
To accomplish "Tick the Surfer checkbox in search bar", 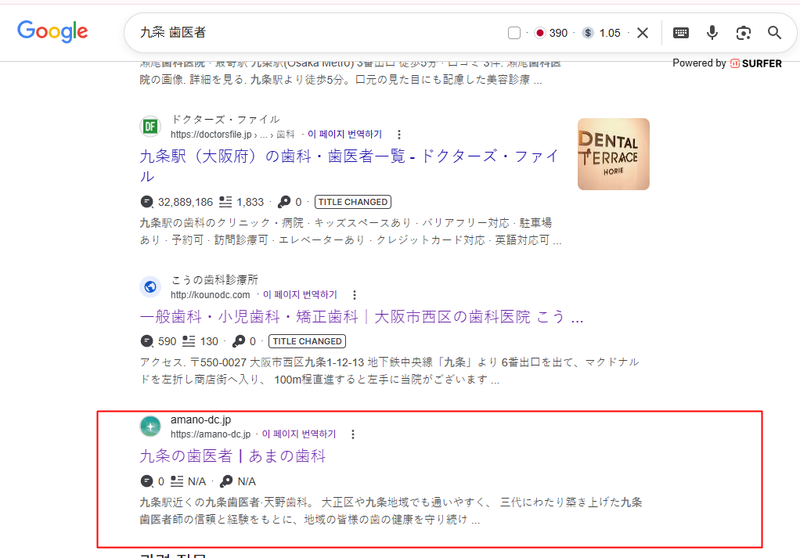I will tap(514, 33).
